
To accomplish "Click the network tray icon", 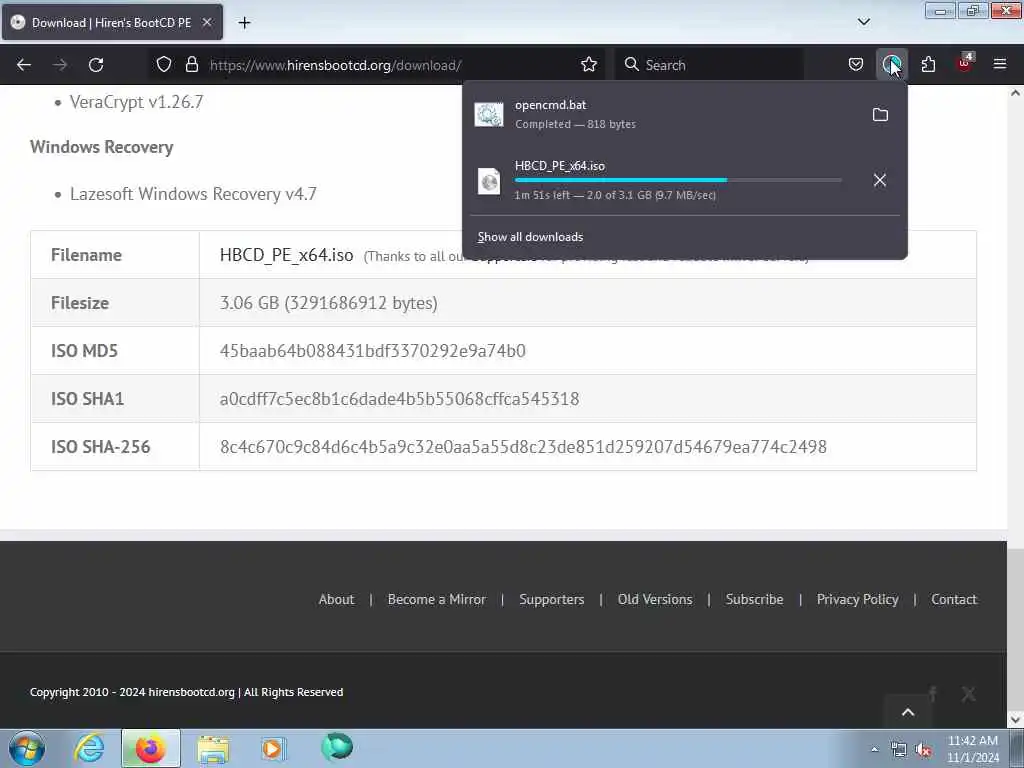I will coord(899,750).
